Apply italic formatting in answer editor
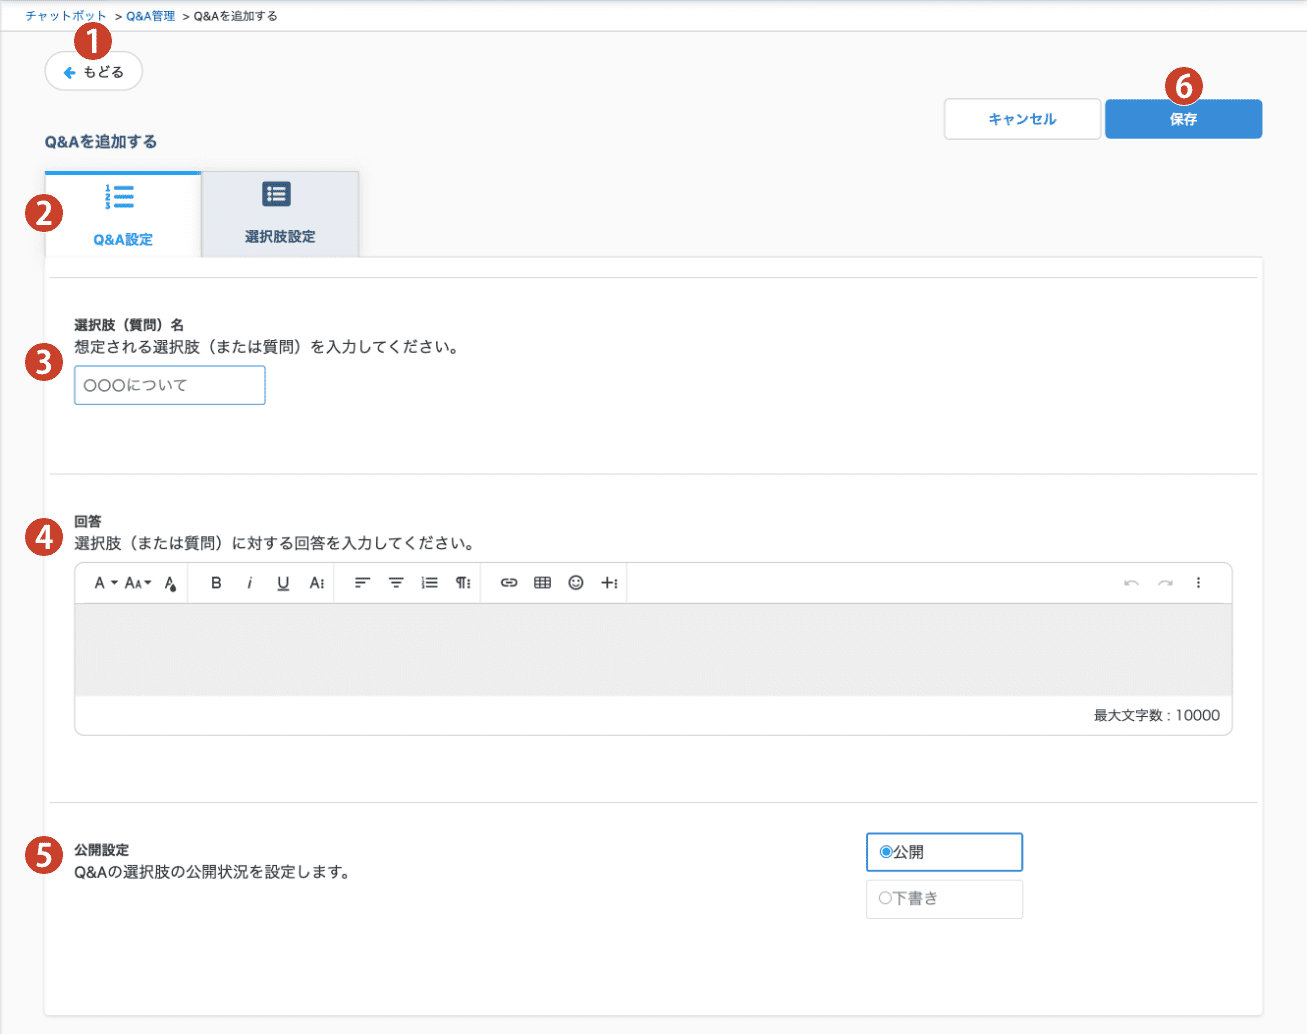The width and height of the screenshot is (1307, 1034). point(250,583)
